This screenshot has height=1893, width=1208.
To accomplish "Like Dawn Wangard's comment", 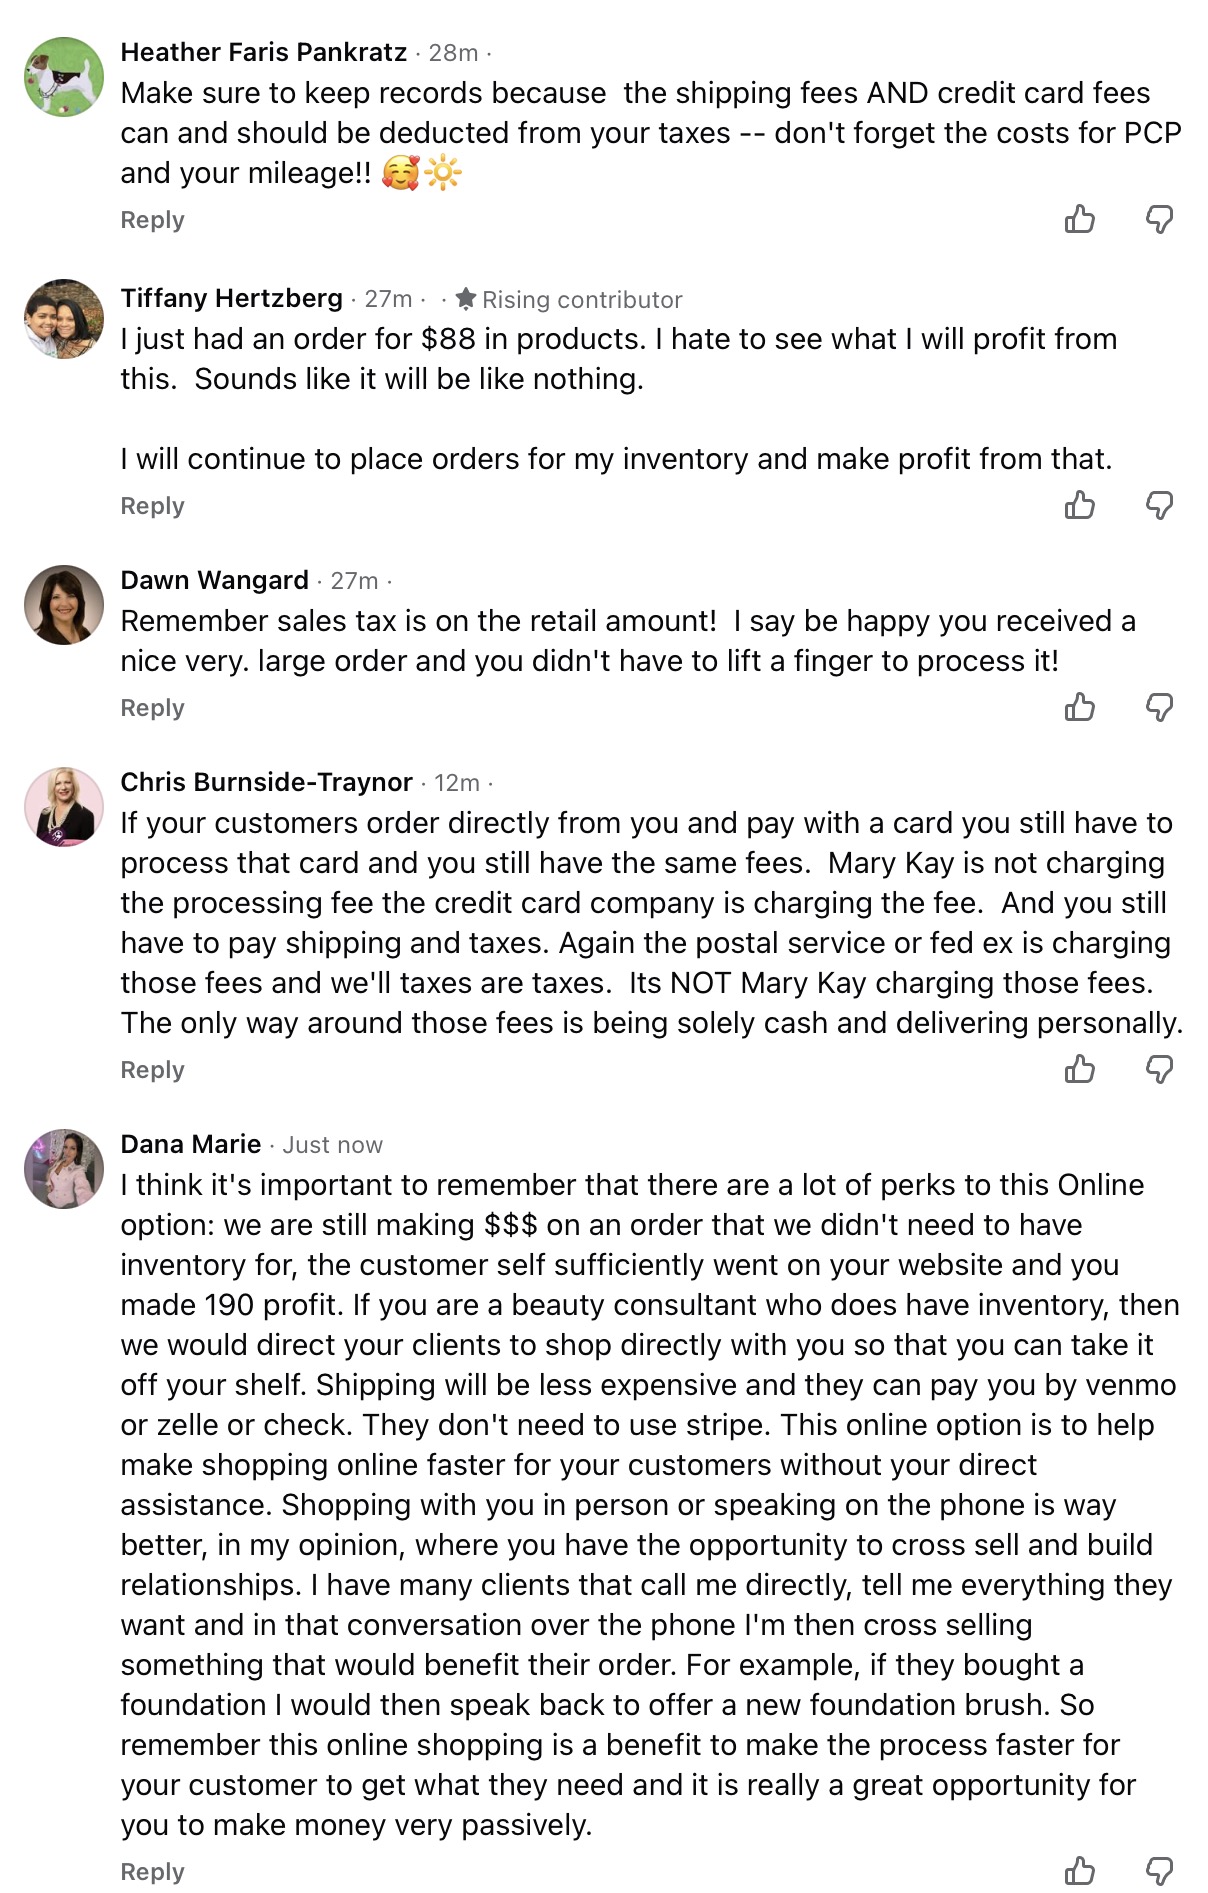I will pos(1080,707).
